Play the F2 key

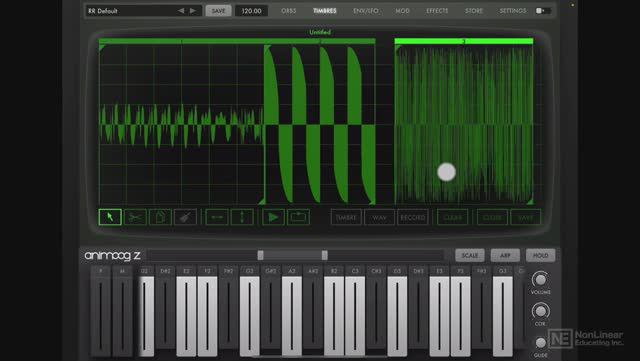tap(207, 316)
